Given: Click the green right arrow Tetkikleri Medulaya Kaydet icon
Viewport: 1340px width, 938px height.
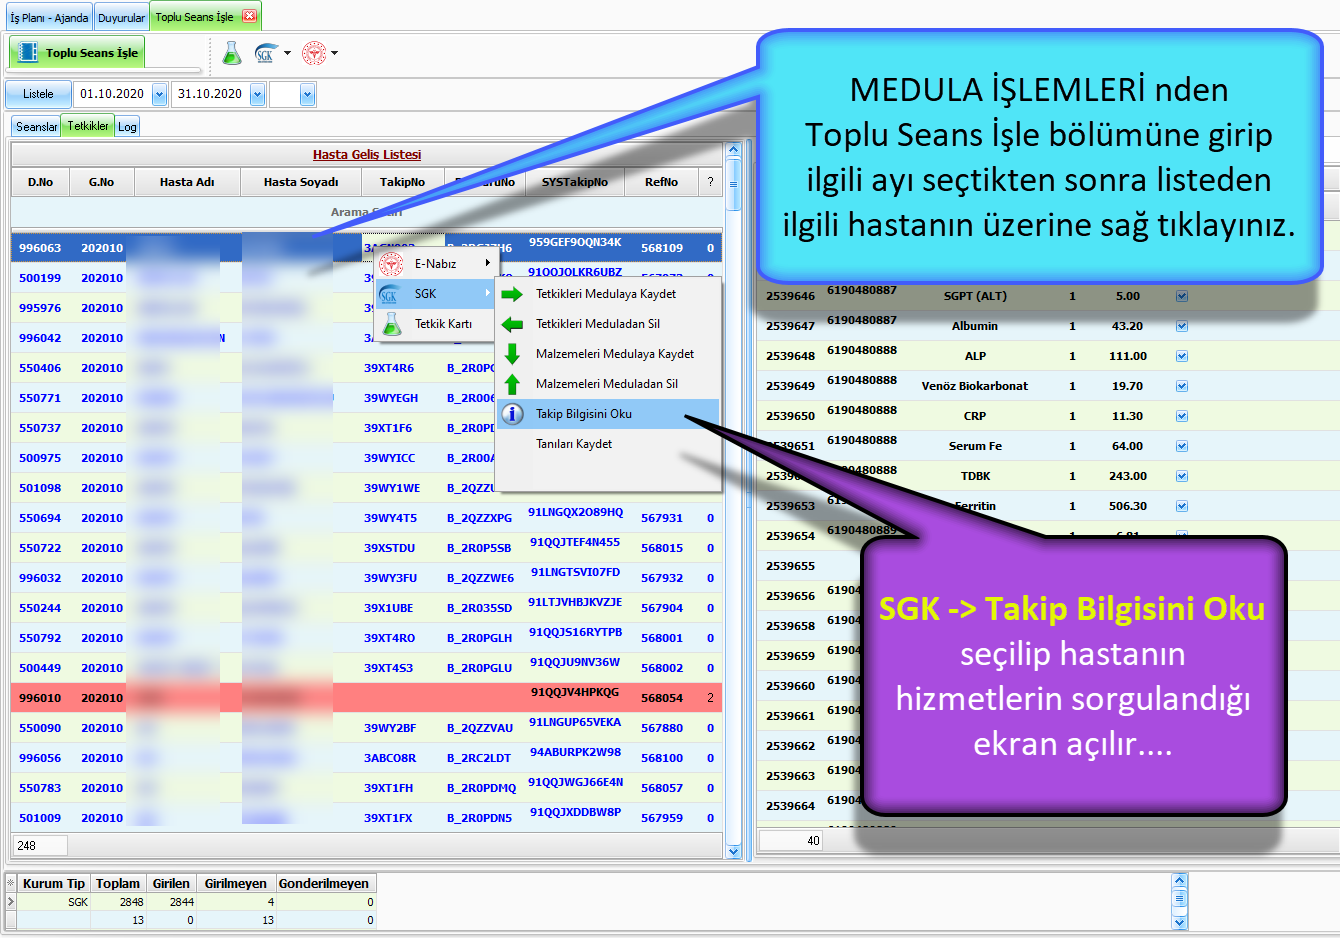Looking at the screenshot, I should [512, 294].
